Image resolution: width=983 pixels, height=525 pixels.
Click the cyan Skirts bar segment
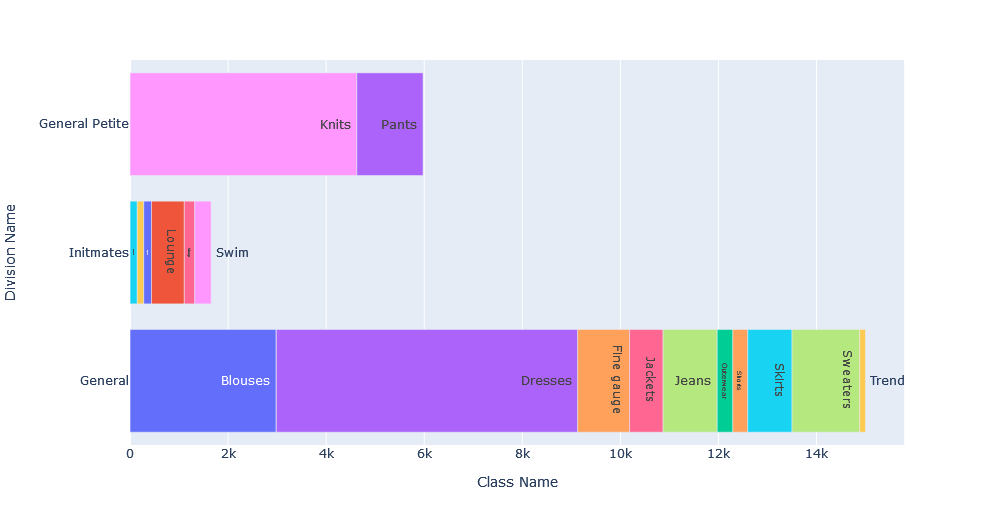(x=769, y=380)
